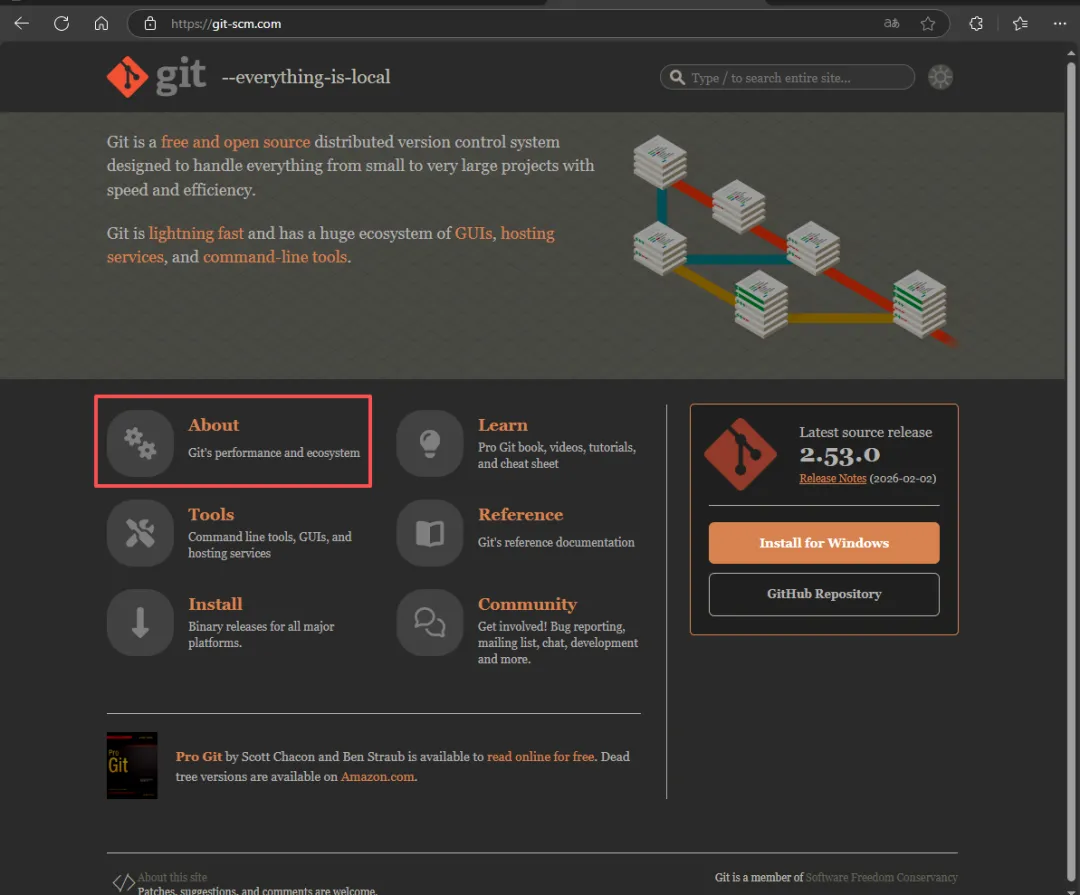Viewport: 1080px width, 895px height.
Task: Open the translate page icon in address bar
Action: 891,23
